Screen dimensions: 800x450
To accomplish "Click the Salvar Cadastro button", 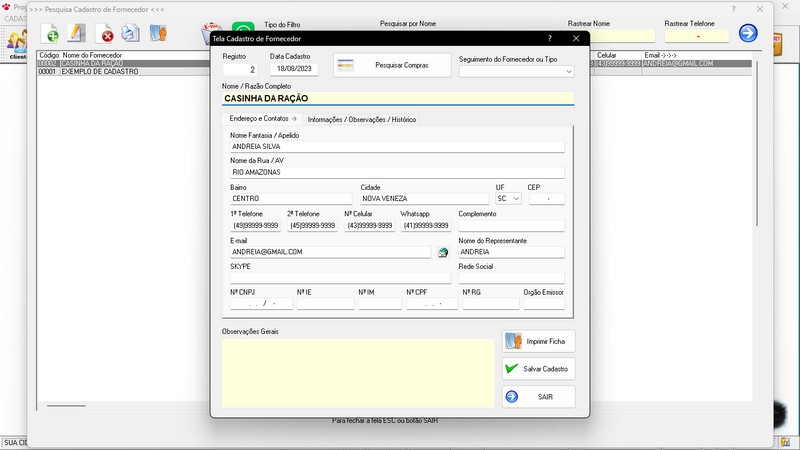I will tap(538, 369).
